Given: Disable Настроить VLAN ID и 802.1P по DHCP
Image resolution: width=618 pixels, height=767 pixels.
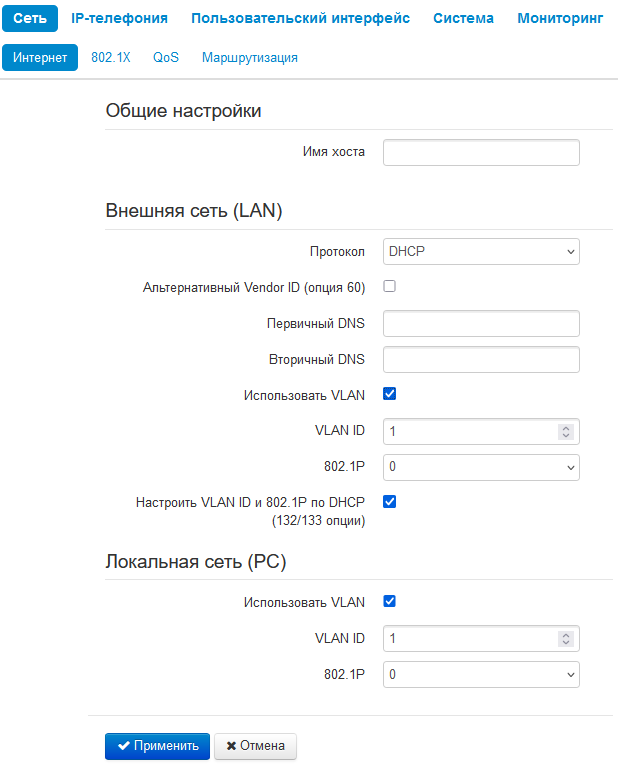Looking at the screenshot, I should click(x=390, y=502).
